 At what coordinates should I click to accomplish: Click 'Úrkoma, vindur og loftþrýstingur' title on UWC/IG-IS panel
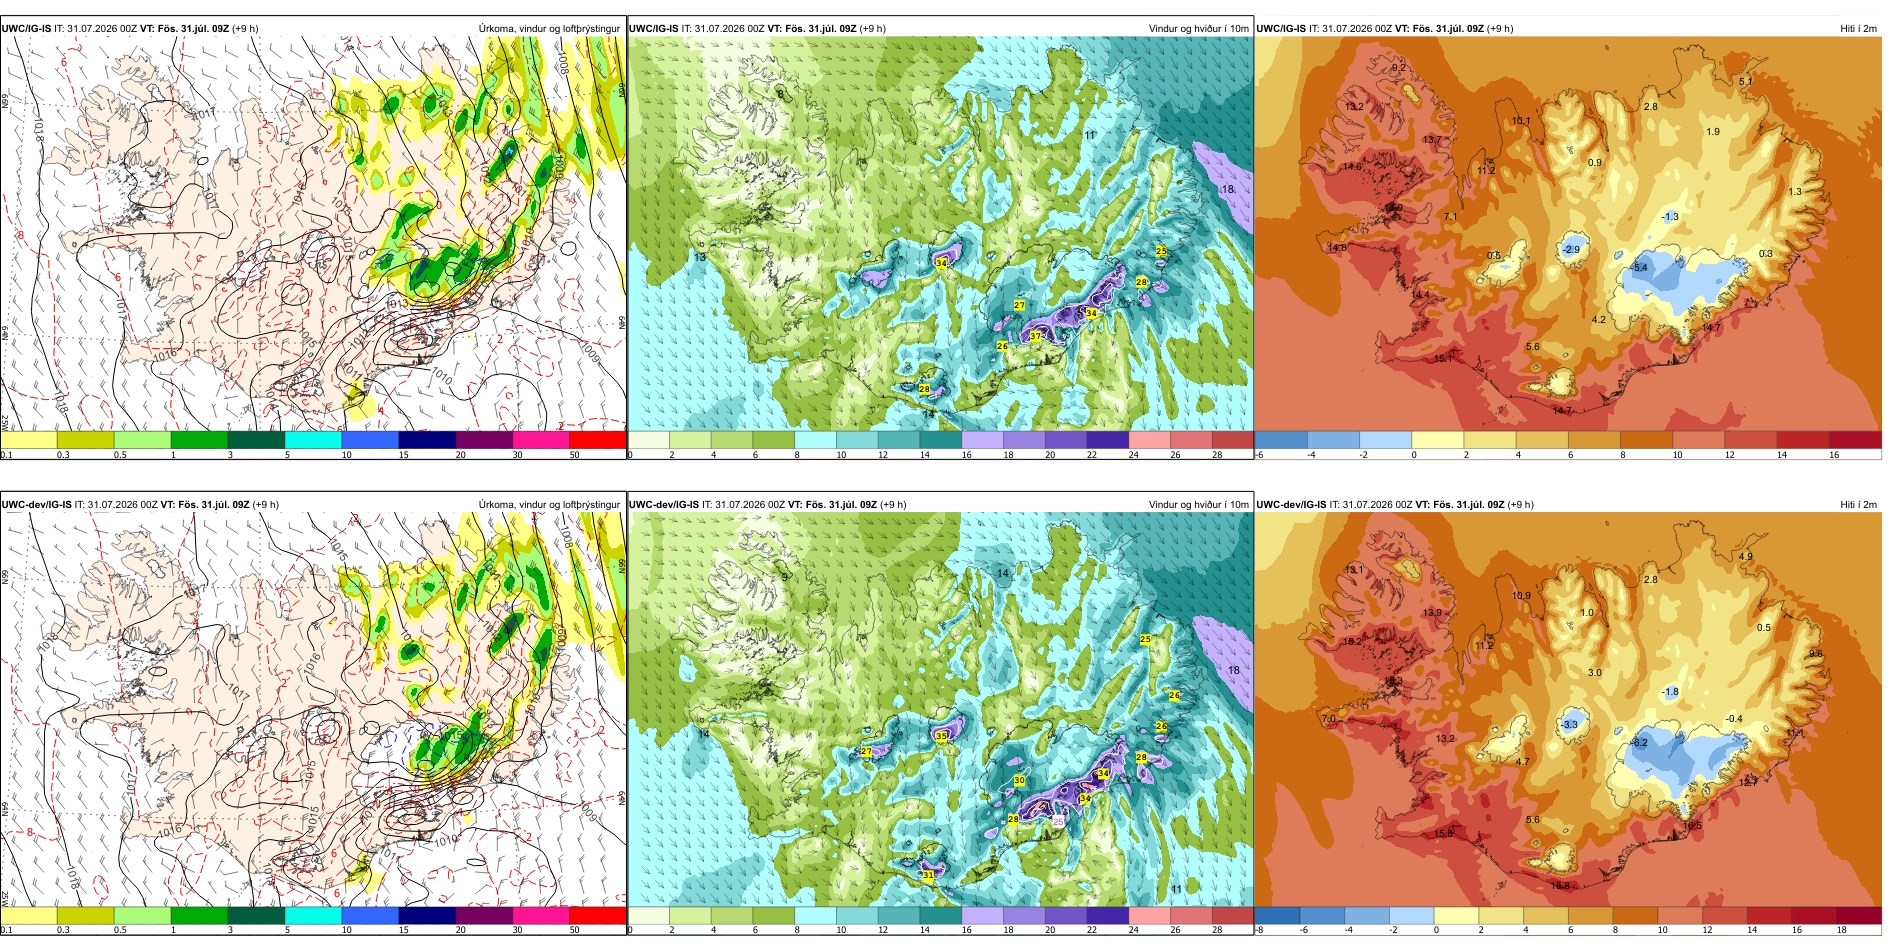coord(549,28)
